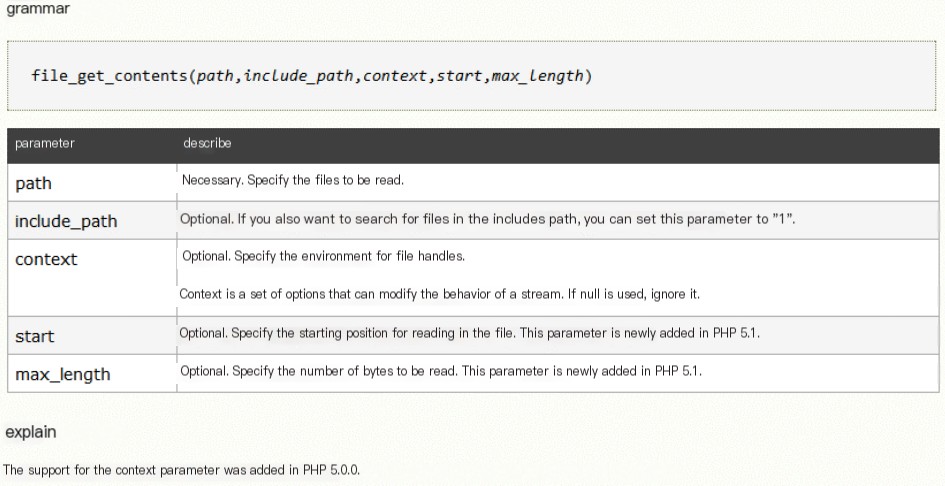Click the number of bytes description text
The image size is (945, 486).
point(441,371)
